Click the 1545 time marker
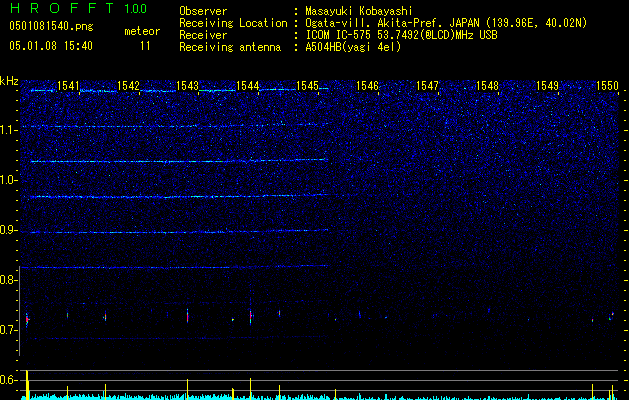 (x=307, y=86)
